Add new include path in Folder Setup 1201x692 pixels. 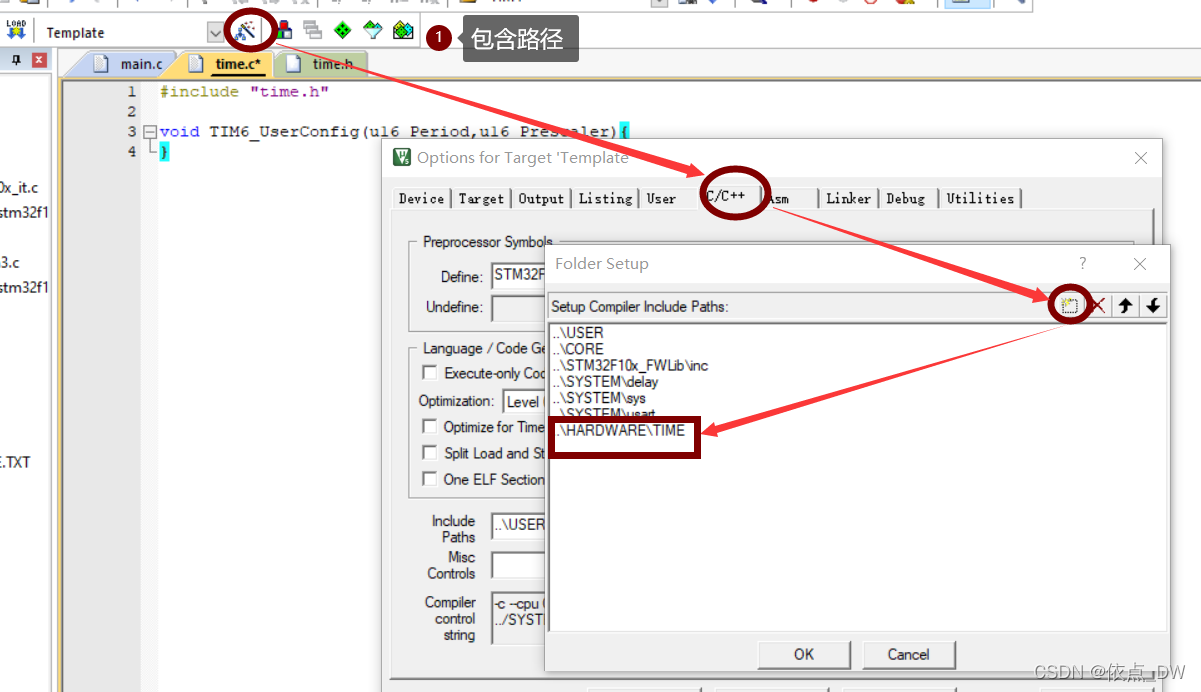[x=1069, y=306]
